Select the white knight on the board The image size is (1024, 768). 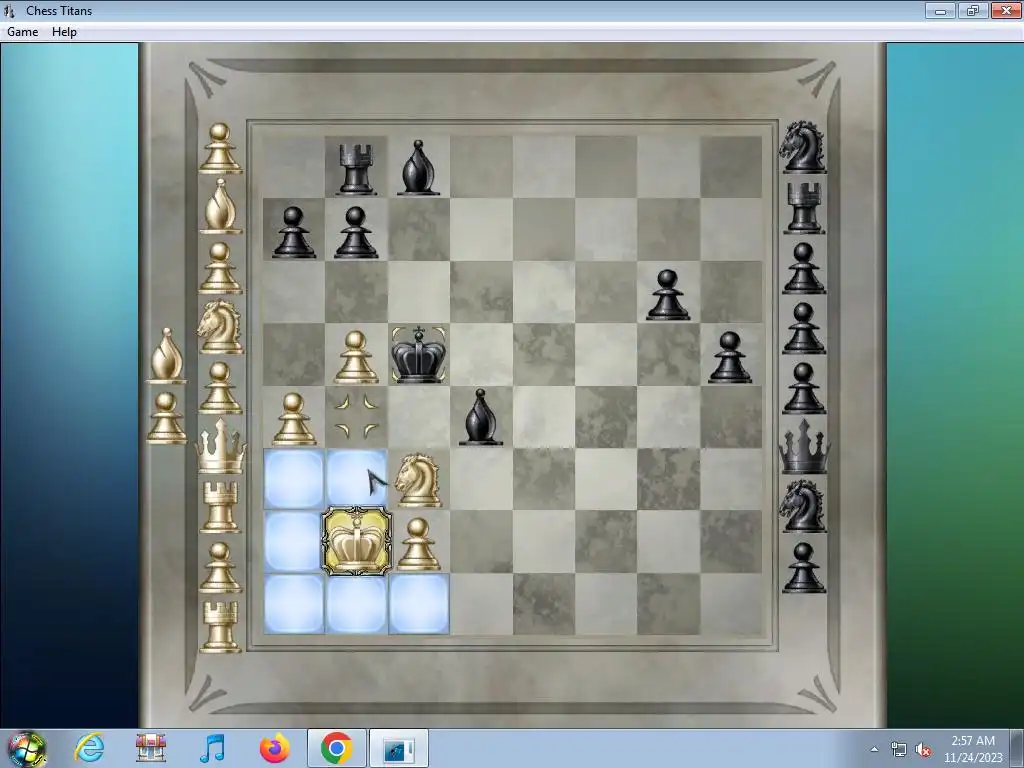tap(419, 481)
